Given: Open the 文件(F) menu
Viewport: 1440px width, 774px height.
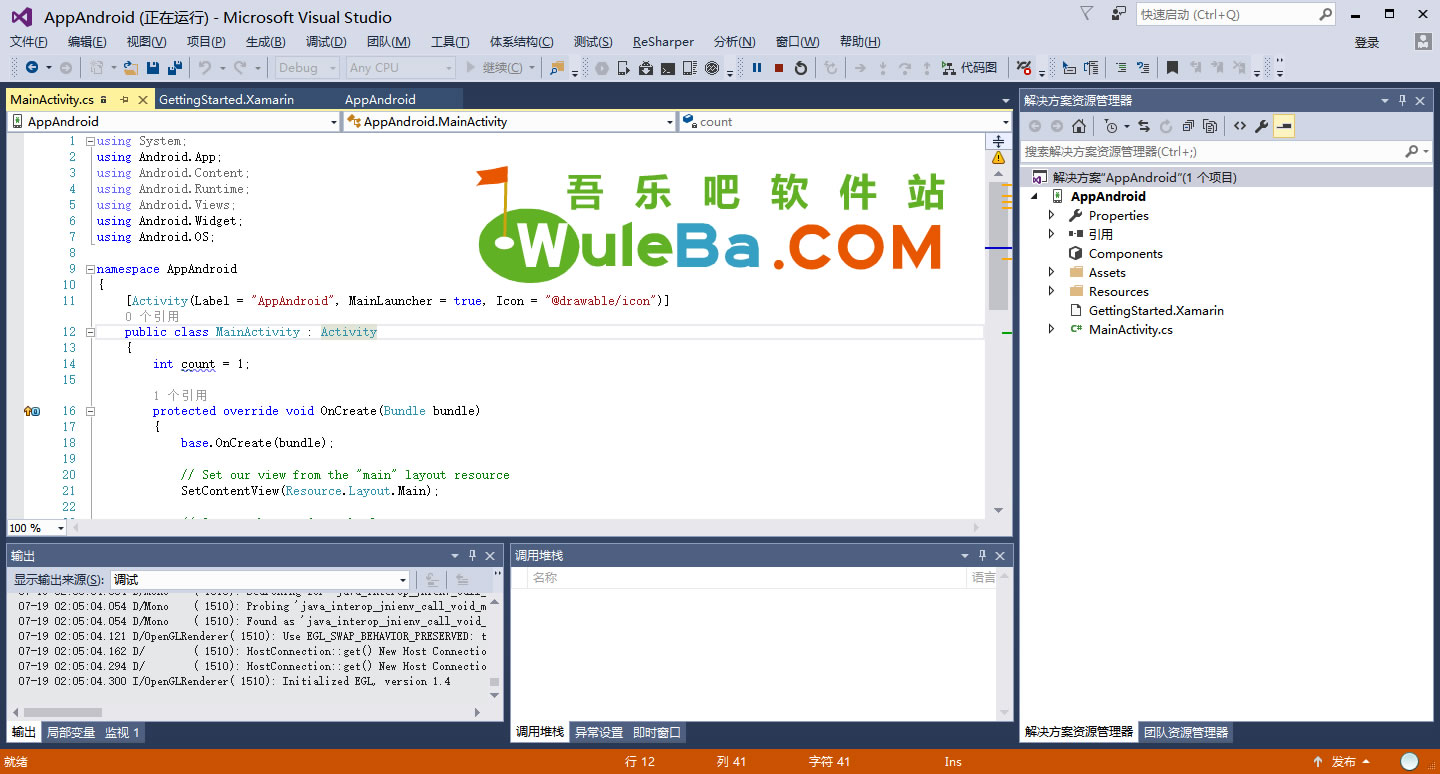Looking at the screenshot, I should (29, 41).
